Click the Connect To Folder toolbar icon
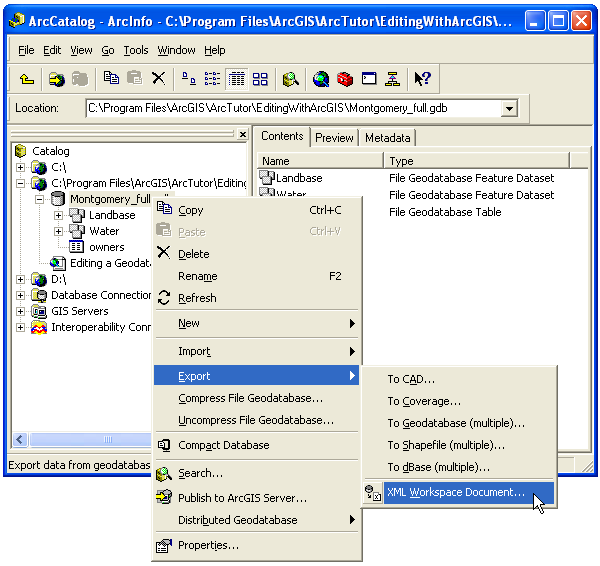 click(x=57, y=78)
